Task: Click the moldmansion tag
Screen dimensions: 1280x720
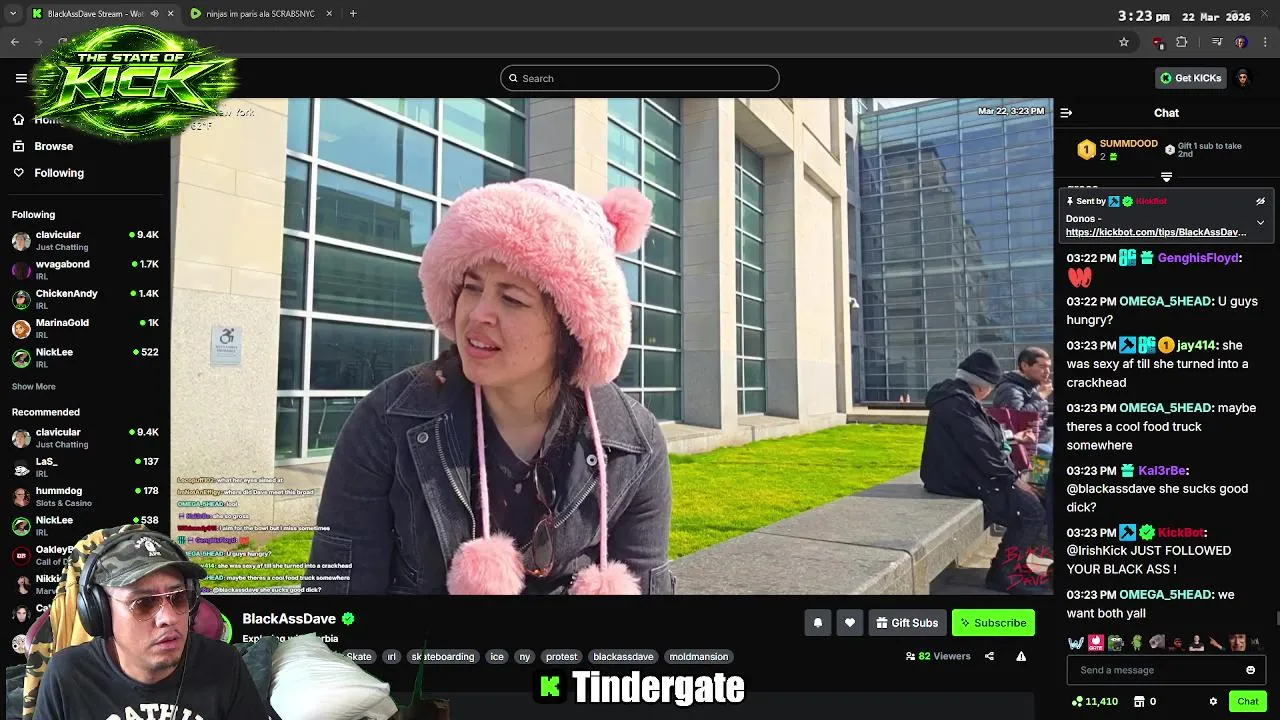Action: click(x=699, y=657)
